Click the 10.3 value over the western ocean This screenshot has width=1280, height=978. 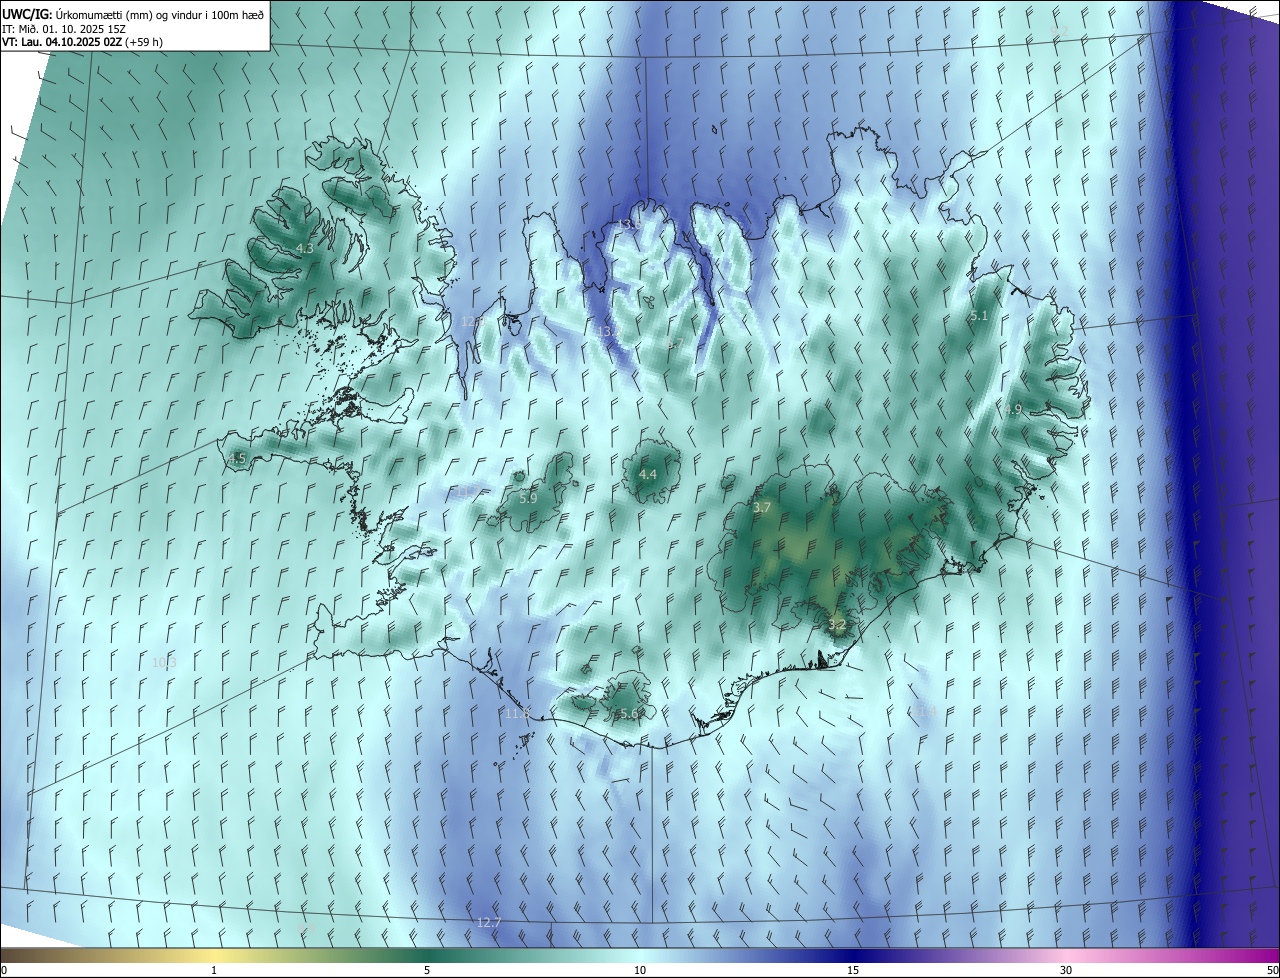click(164, 662)
